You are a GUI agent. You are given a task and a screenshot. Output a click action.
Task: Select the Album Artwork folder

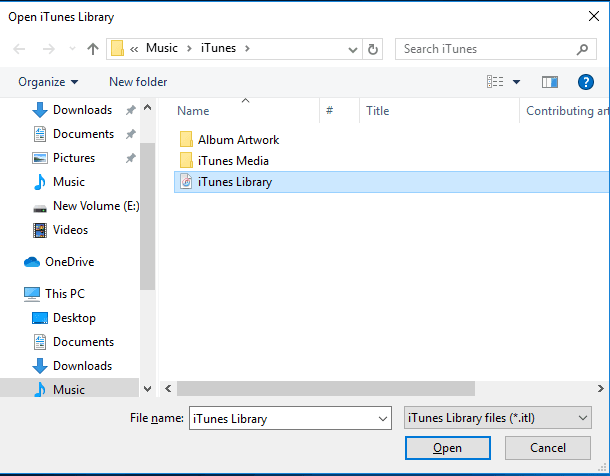(238, 140)
